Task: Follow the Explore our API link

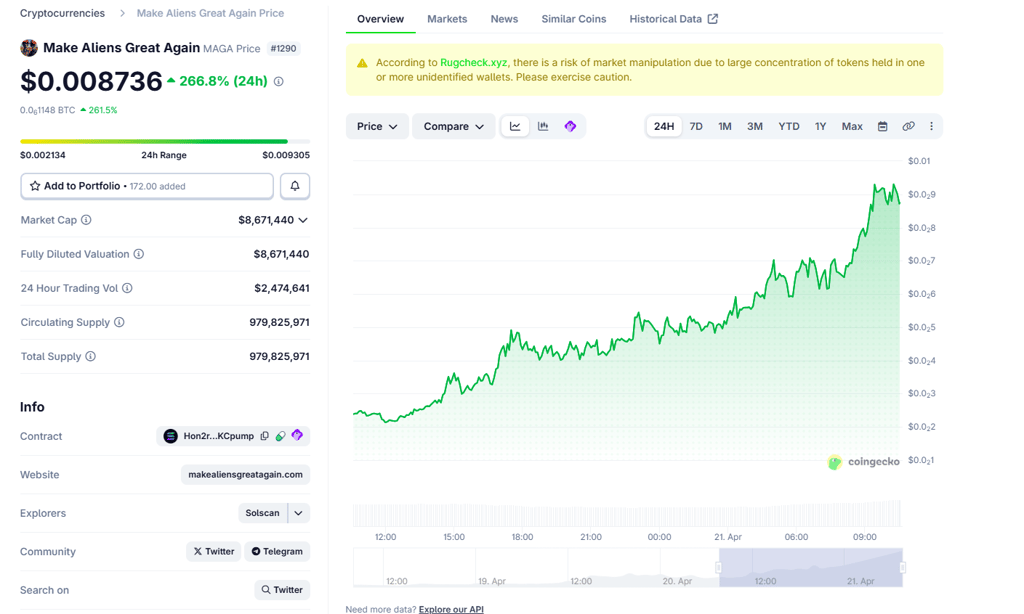Action: 451,609
